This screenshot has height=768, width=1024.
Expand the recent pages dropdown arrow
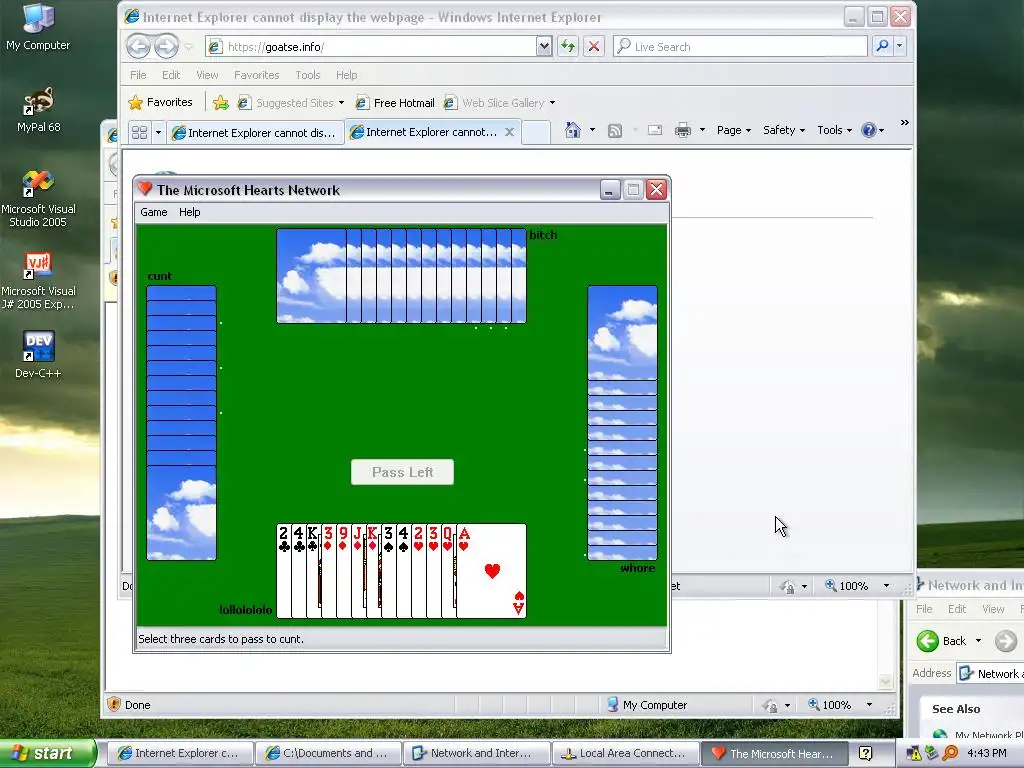pyautogui.click(x=188, y=47)
